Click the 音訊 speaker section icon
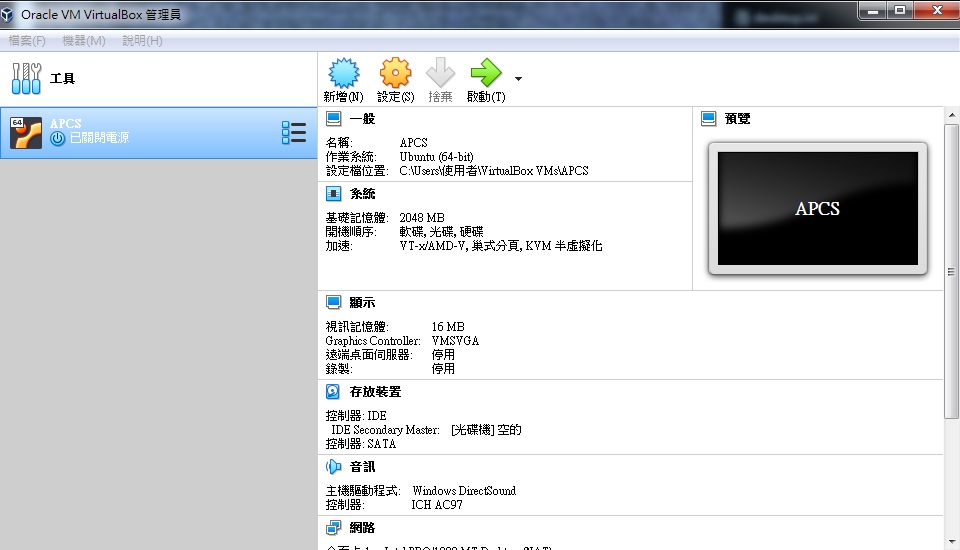960x550 pixels. [x=333, y=467]
